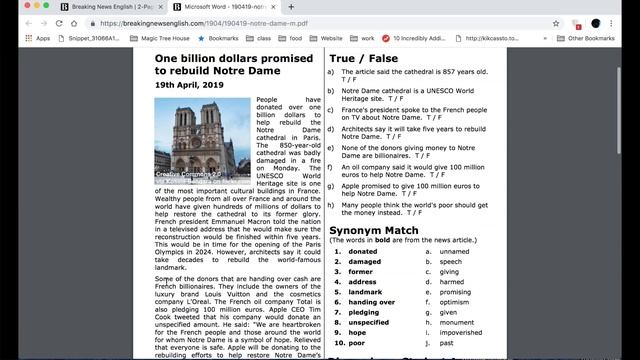Click the word donated in synonym list

click(x=362, y=251)
